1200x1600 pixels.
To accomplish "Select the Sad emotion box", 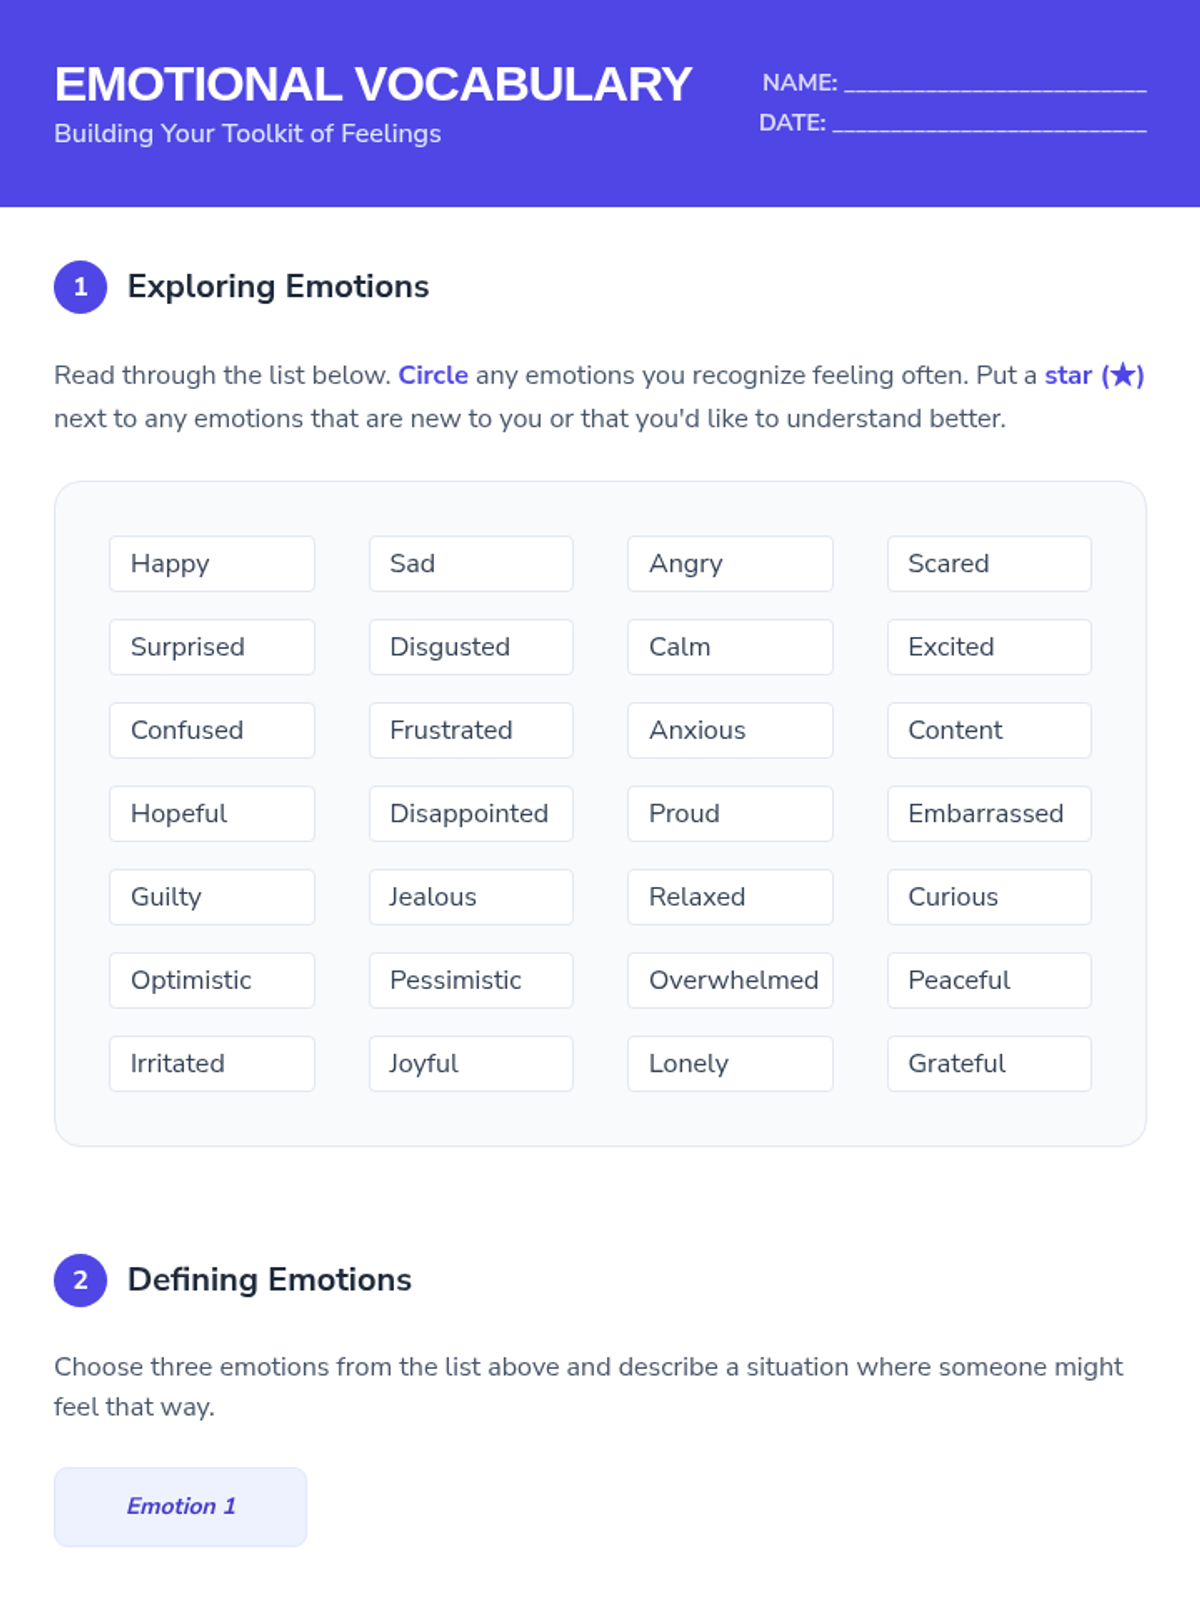I will [471, 564].
